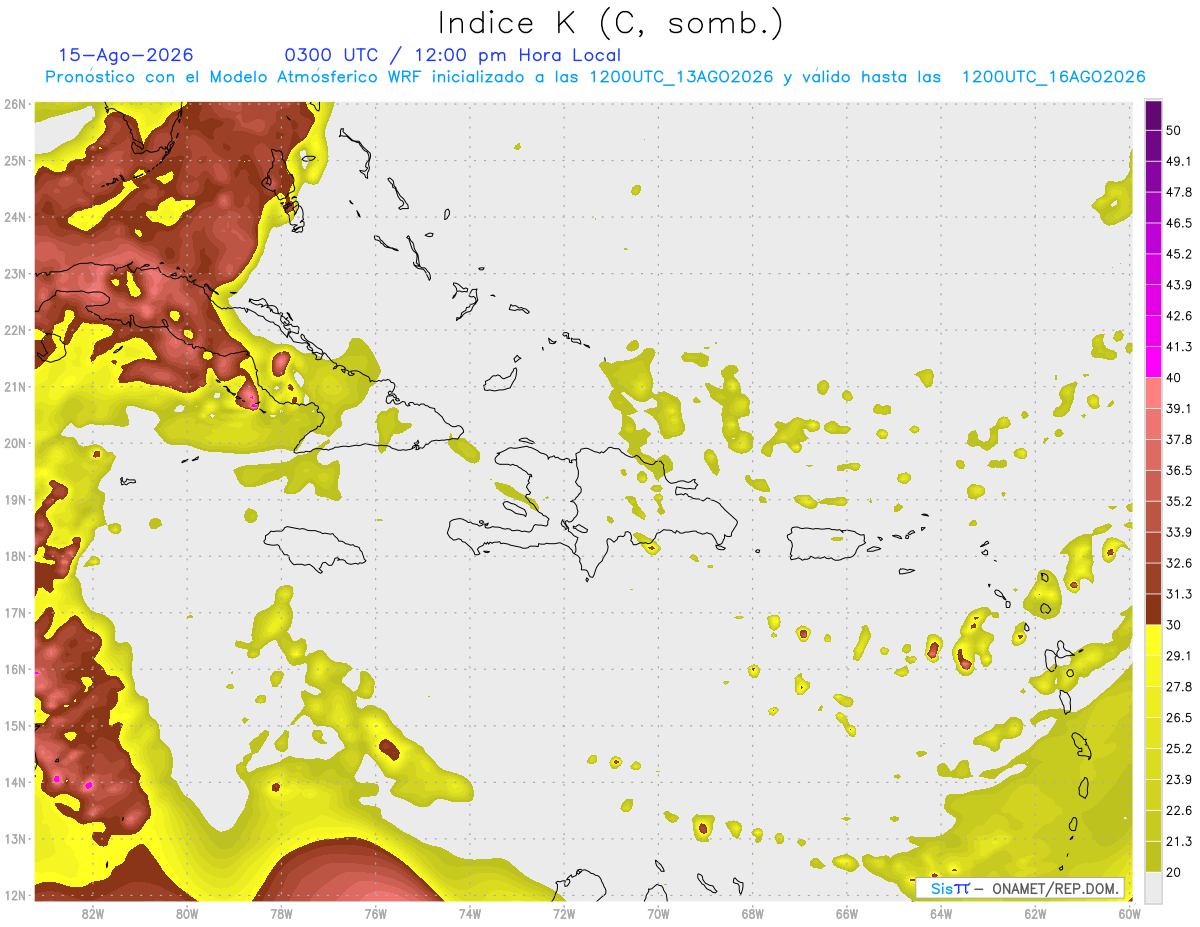The width and height of the screenshot is (1200, 927).
Task: Click the color bar value "32.6"
Action: 1179,563
